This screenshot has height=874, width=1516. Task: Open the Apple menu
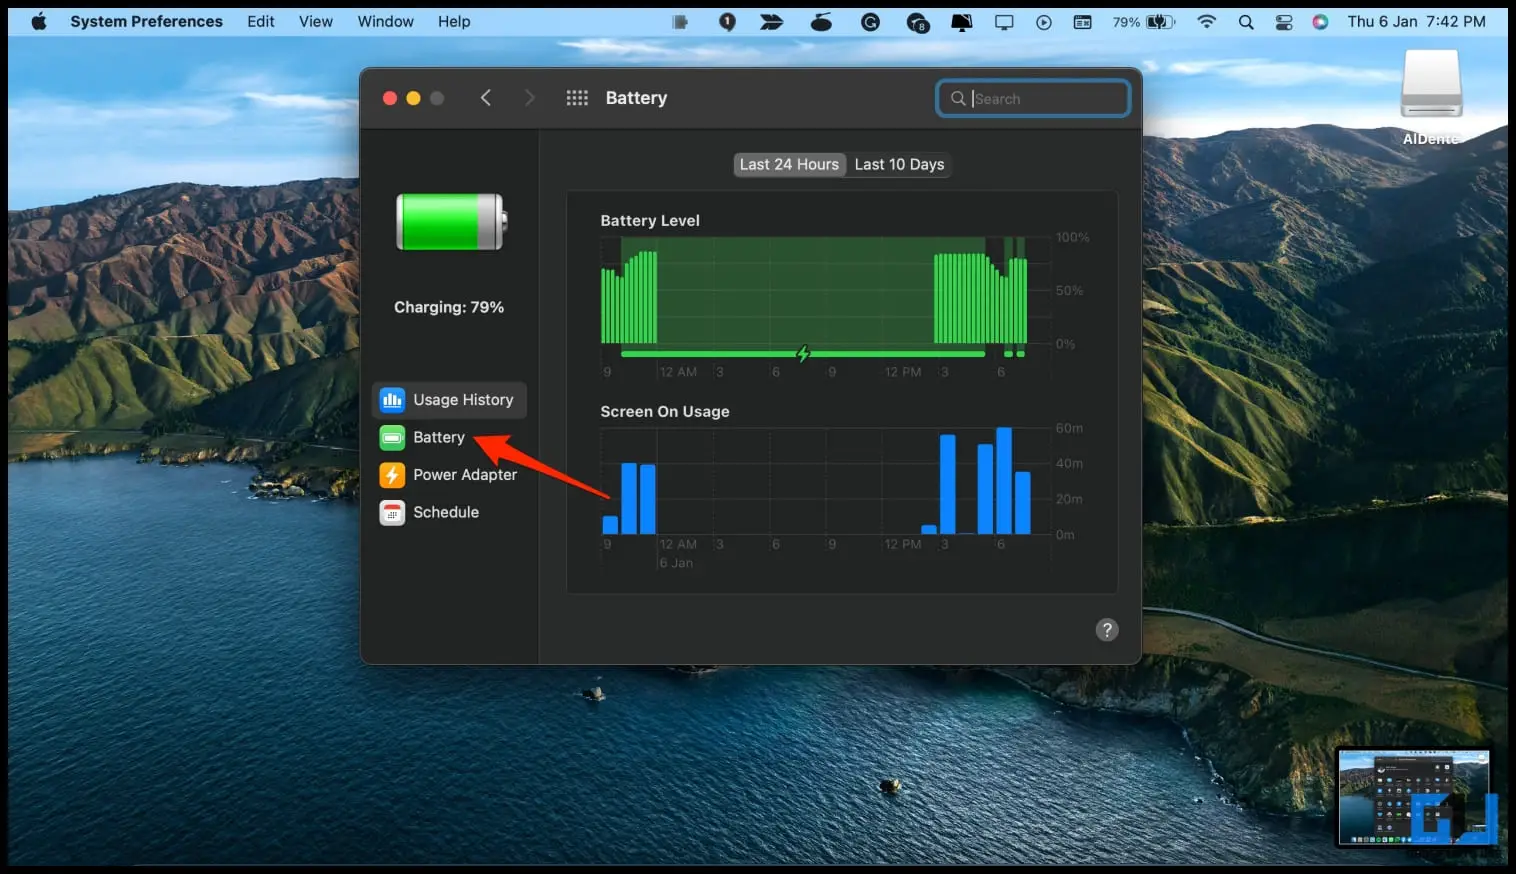coord(39,21)
